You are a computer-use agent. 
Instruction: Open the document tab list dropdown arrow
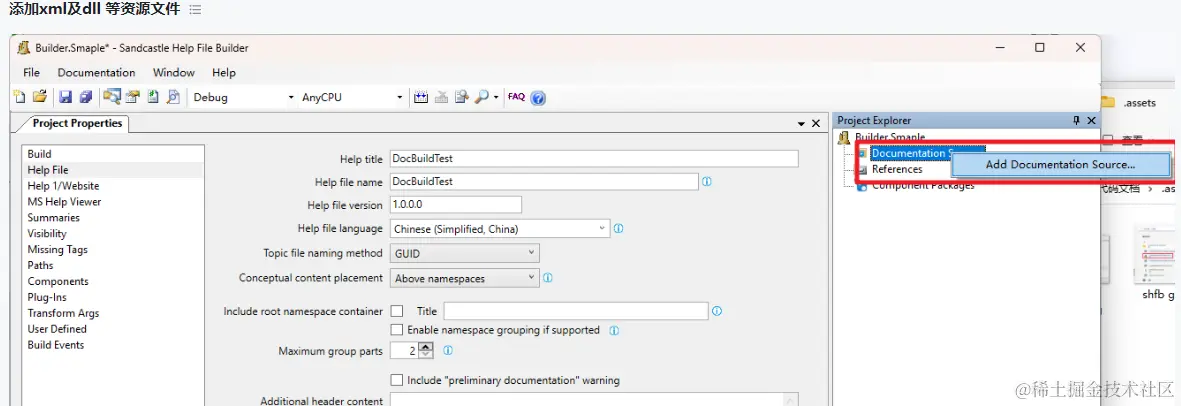click(801, 124)
